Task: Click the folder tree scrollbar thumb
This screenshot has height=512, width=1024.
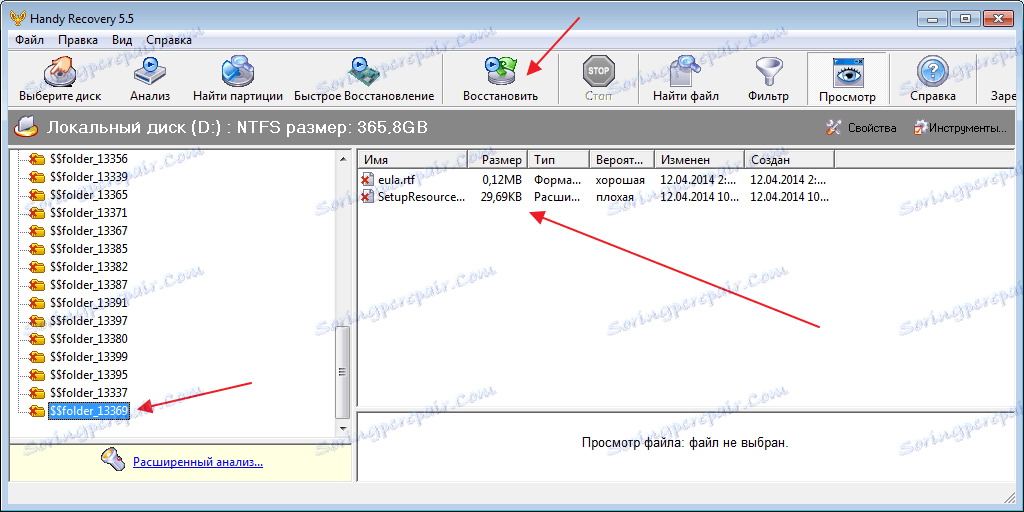Action: (x=343, y=372)
